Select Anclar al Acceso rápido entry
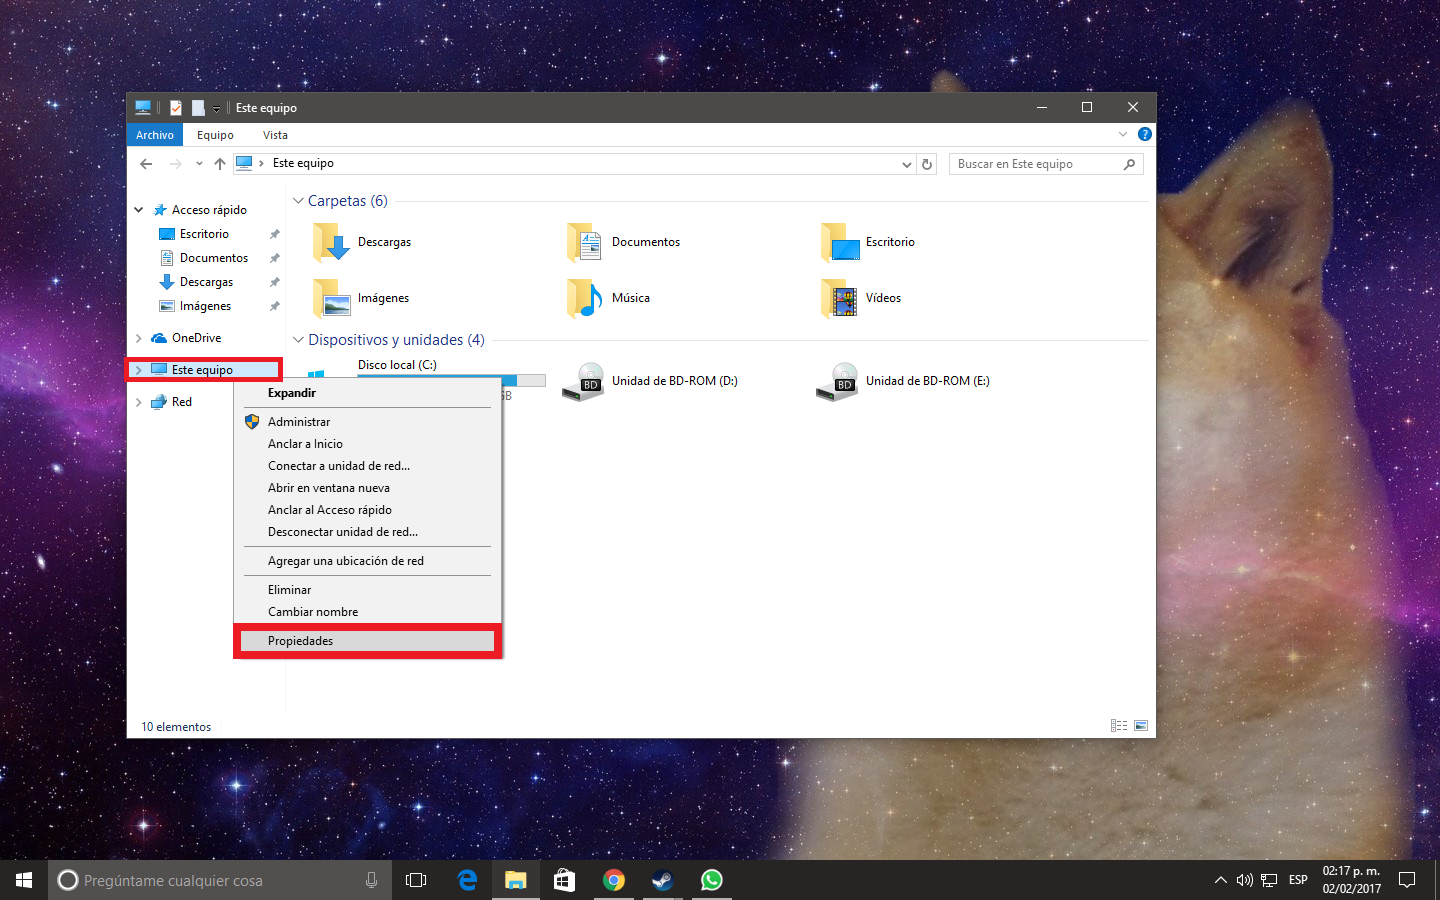Screen dimensions: 1440x900 (x=367, y=510)
